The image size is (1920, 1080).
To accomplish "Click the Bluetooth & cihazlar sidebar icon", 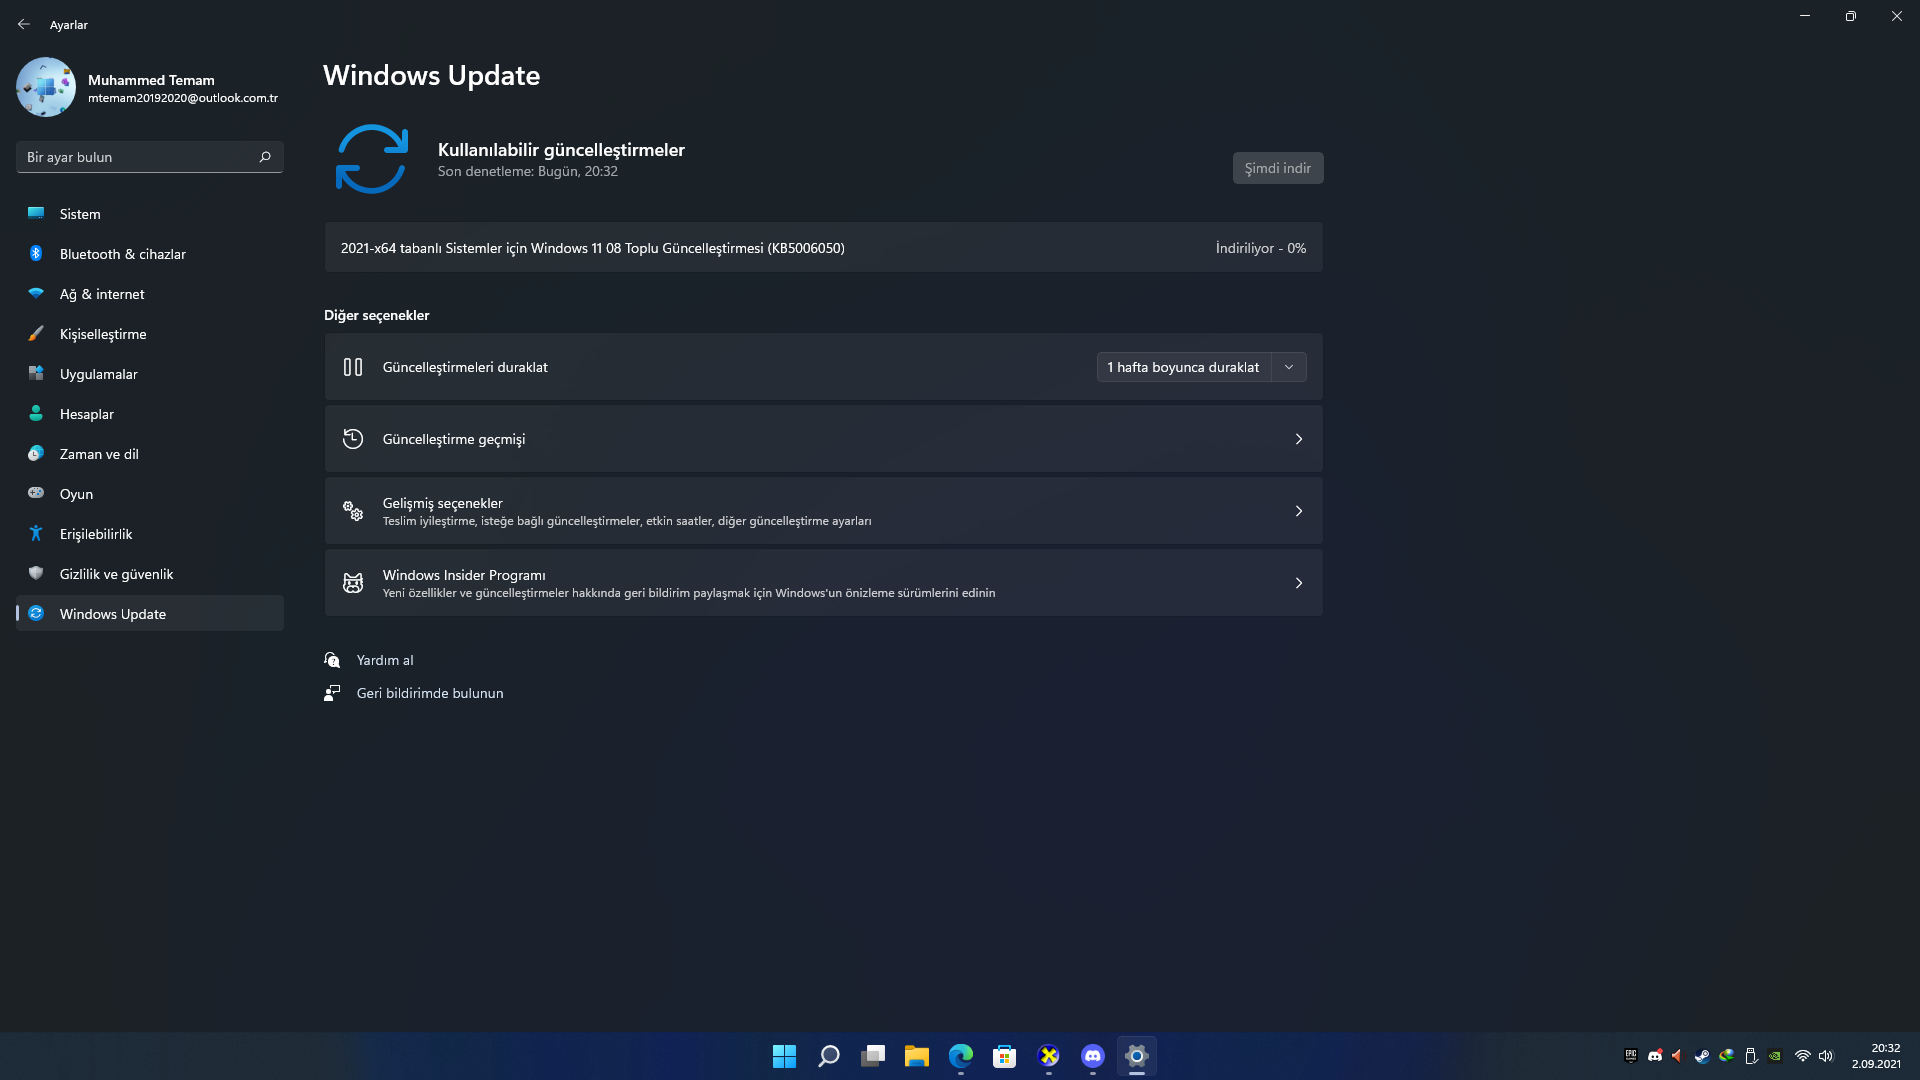I will (36, 254).
